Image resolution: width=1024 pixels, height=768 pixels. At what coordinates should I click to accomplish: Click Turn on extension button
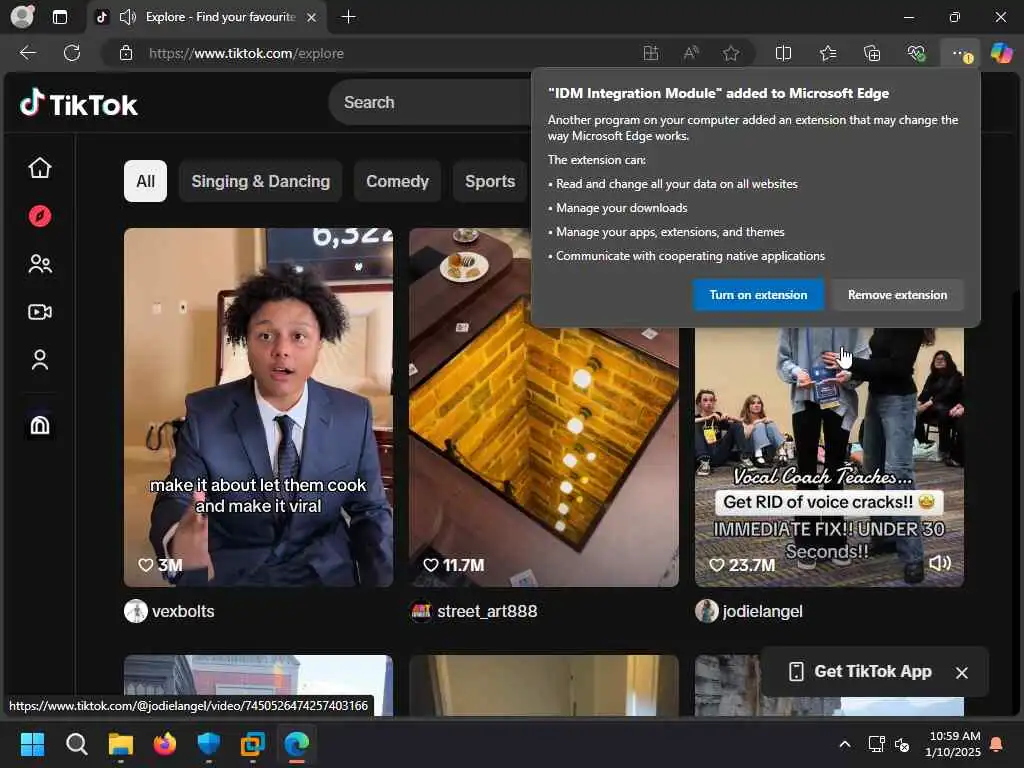758,295
